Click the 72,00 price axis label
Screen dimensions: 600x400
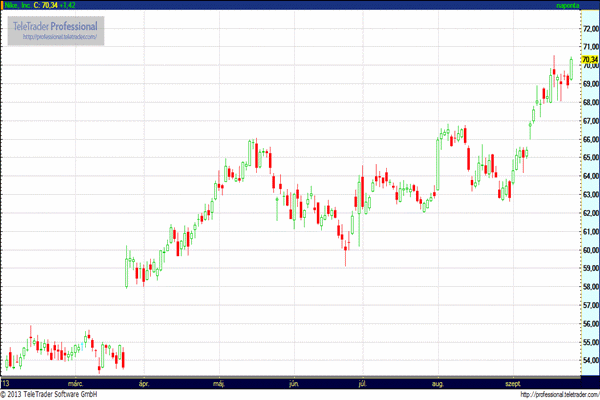click(x=589, y=28)
